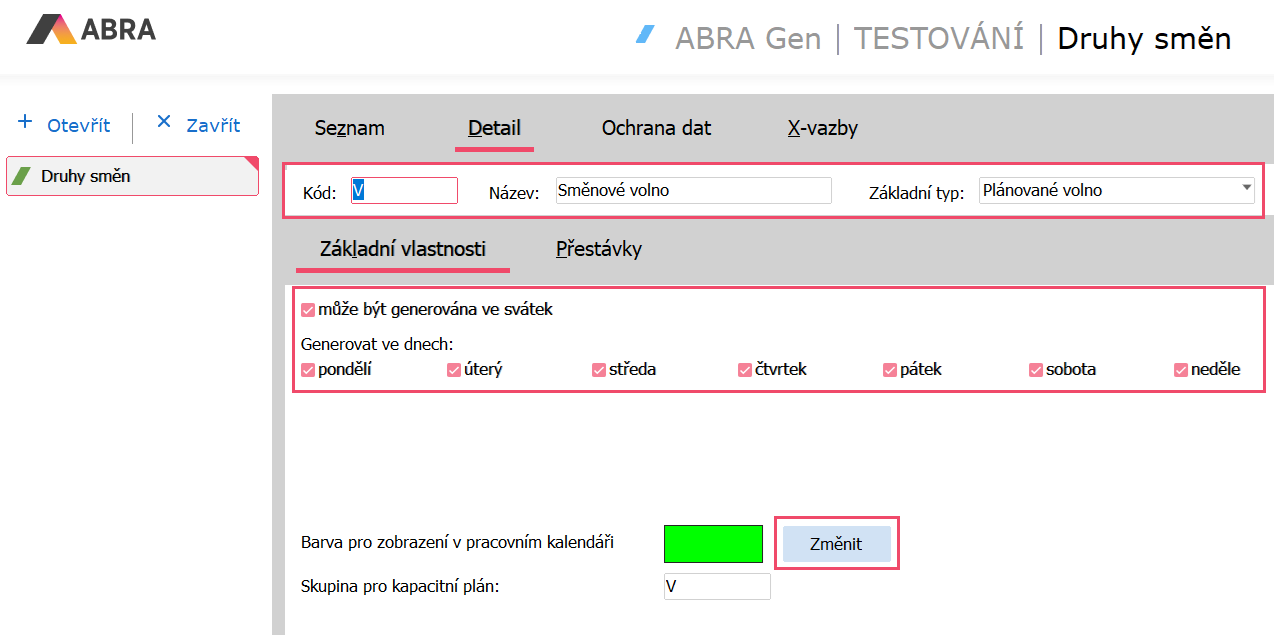Click the X icon next to Zavřít
The height and width of the screenshot is (635, 1274).
tap(164, 122)
